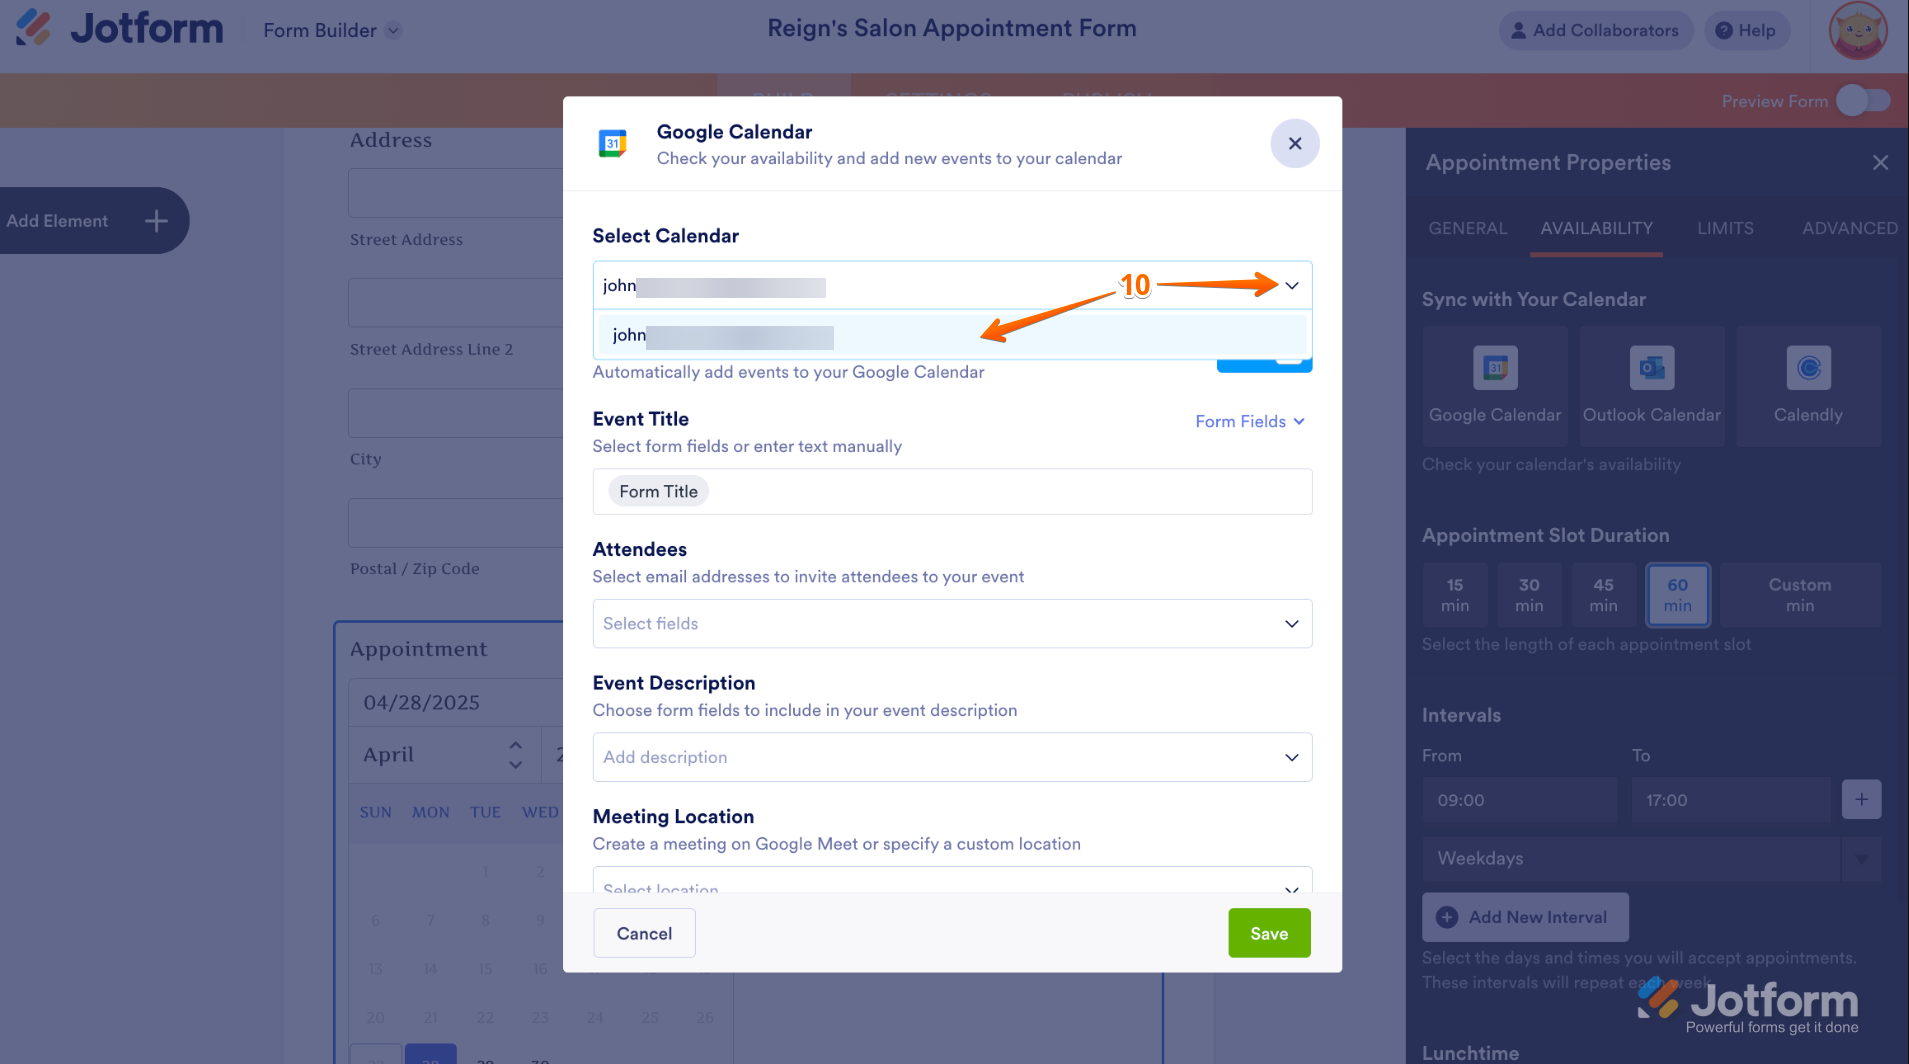
Task: Click the Address field label
Action: [391, 140]
